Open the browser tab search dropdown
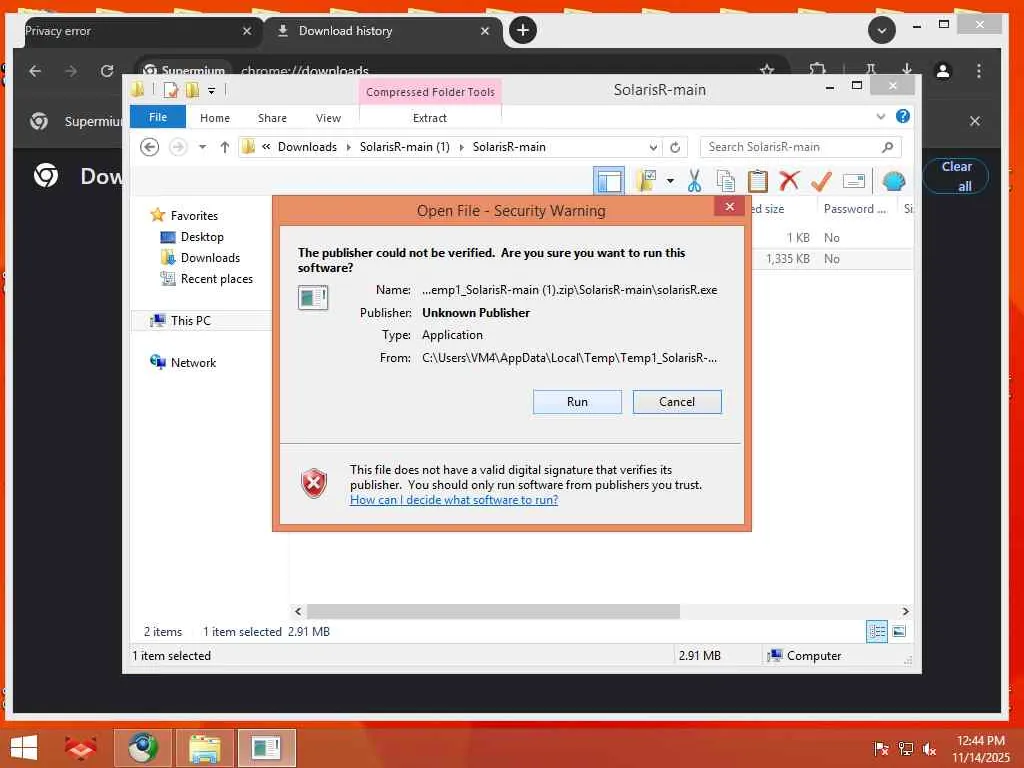Screen dimensions: 1024x768 click(882, 31)
